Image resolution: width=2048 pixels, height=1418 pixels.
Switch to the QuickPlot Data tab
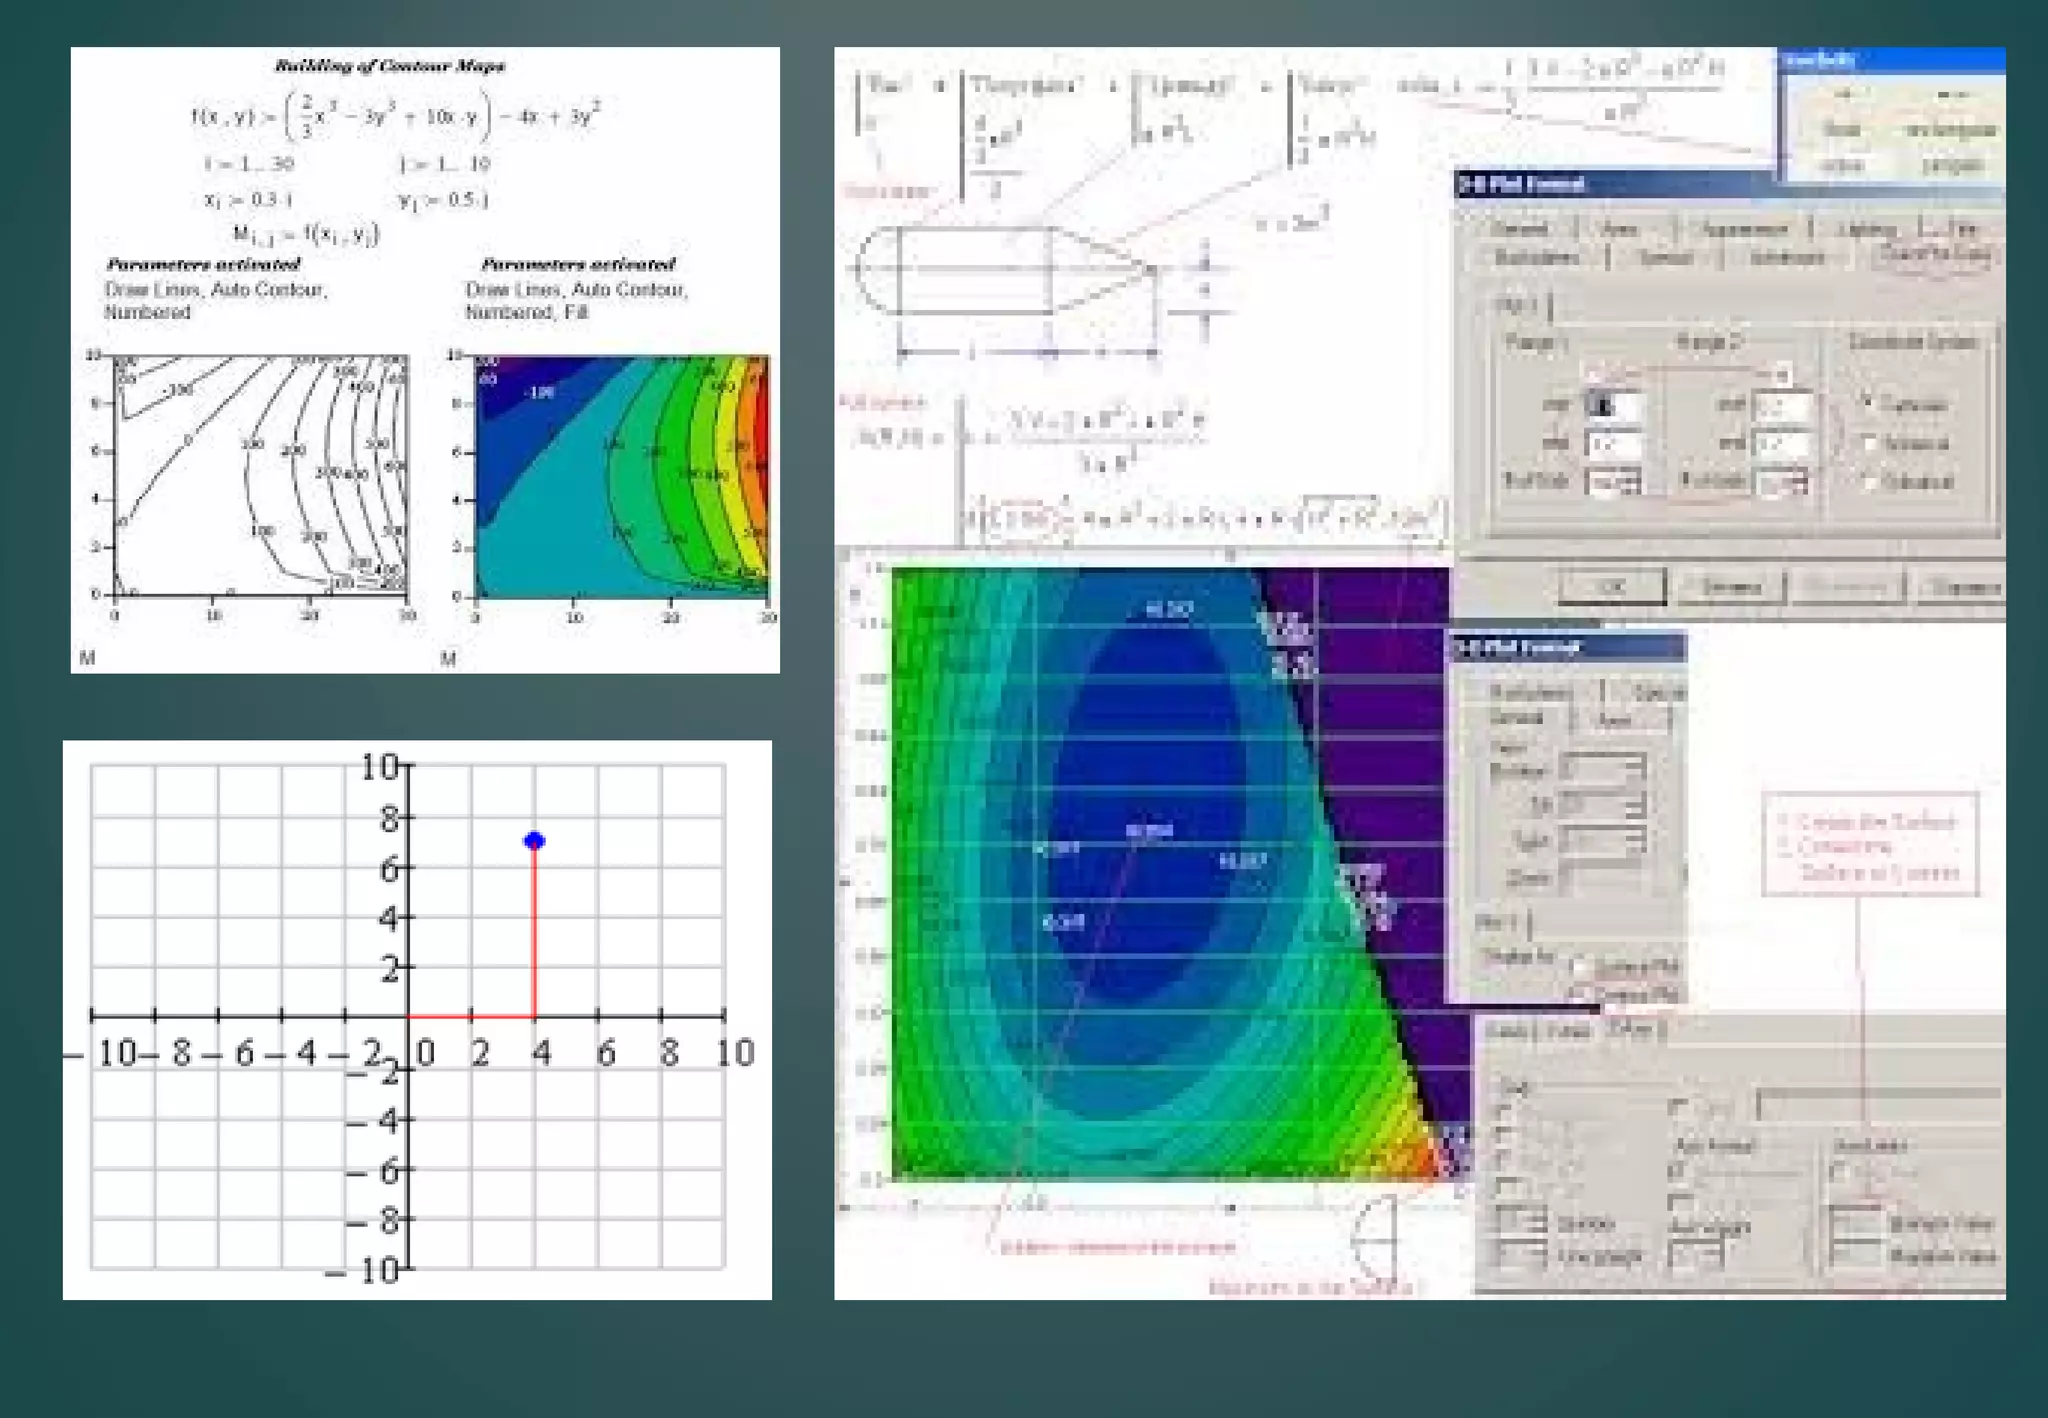coord(1933,254)
